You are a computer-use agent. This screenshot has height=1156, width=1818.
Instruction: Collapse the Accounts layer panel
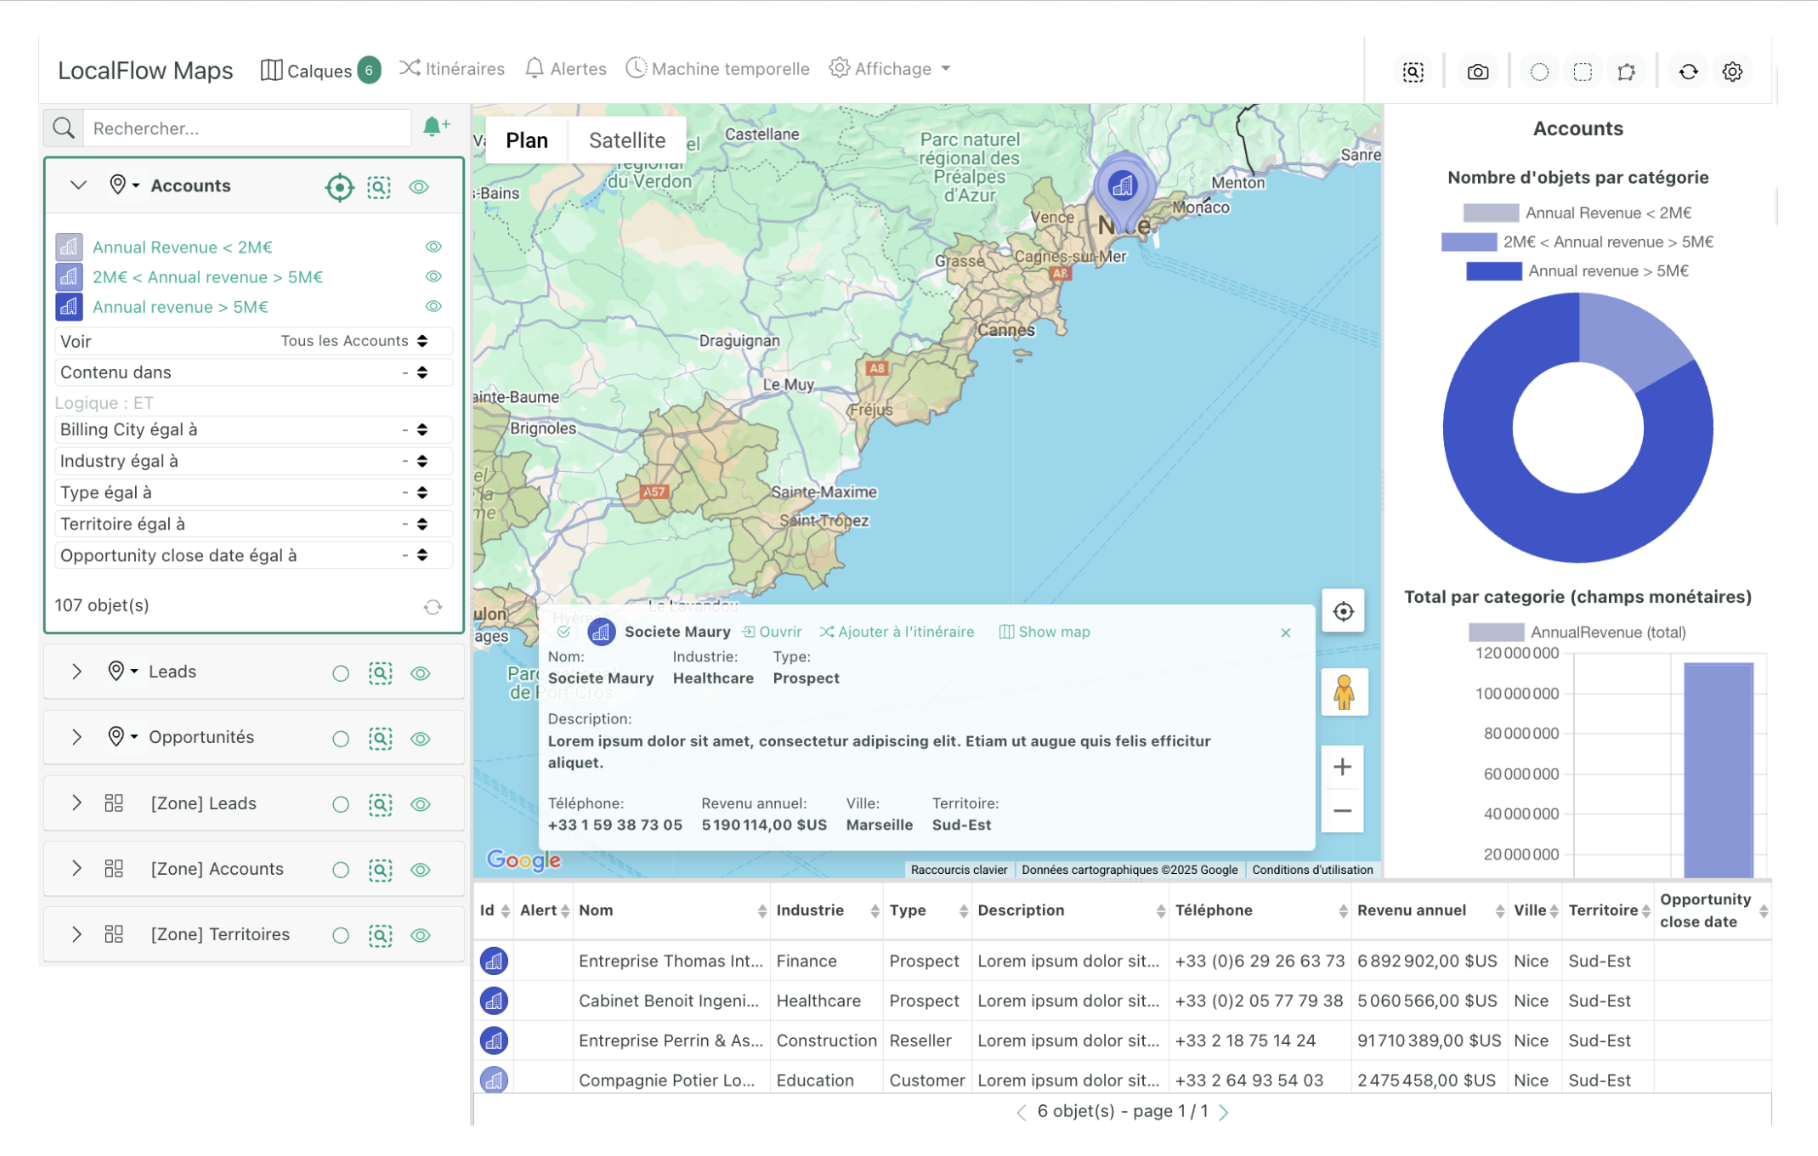click(x=77, y=185)
